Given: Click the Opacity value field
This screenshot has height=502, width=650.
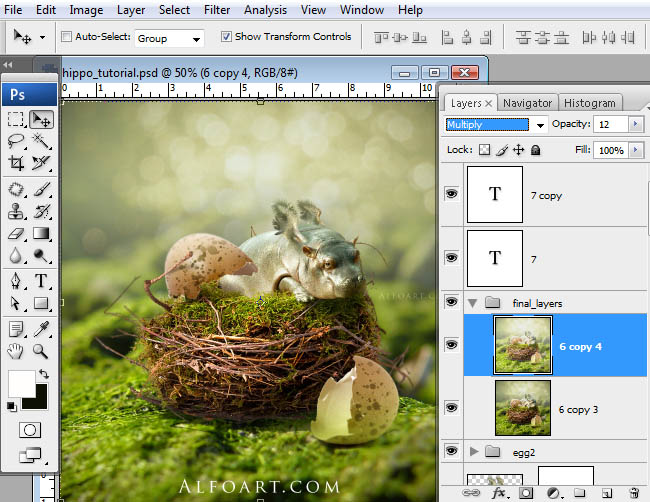Looking at the screenshot, I should pos(611,124).
